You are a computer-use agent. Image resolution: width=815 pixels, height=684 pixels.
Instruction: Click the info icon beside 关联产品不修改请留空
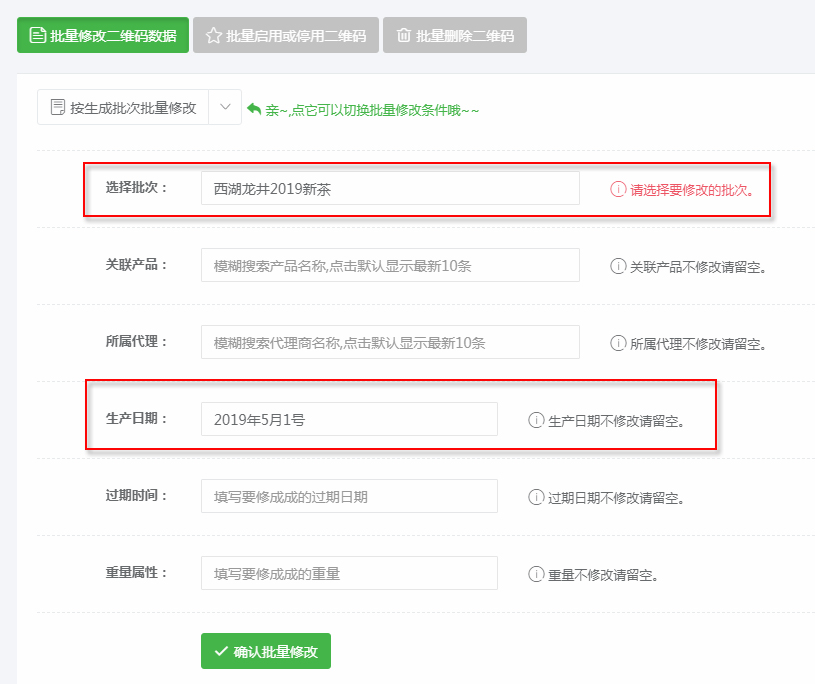pyautogui.click(x=617, y=266)
